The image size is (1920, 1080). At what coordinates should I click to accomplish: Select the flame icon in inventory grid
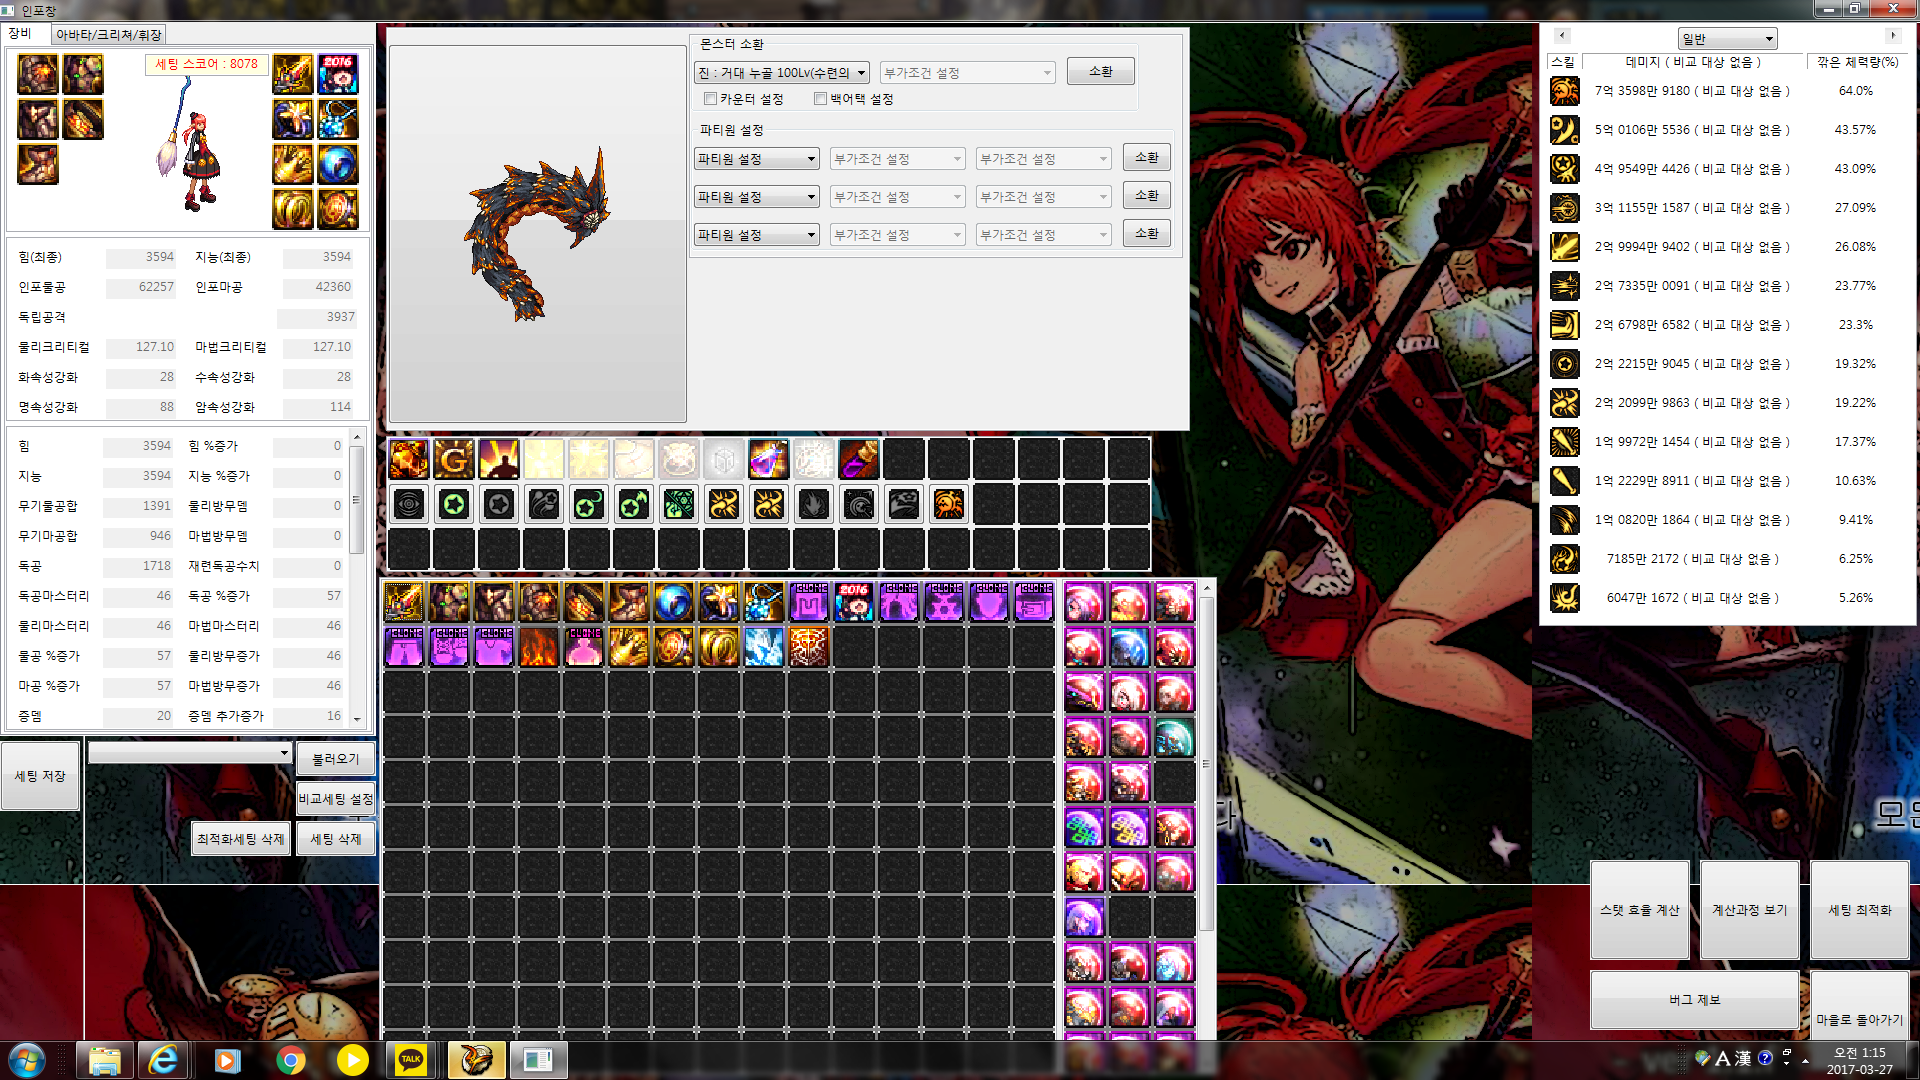(x=539, y=648)
